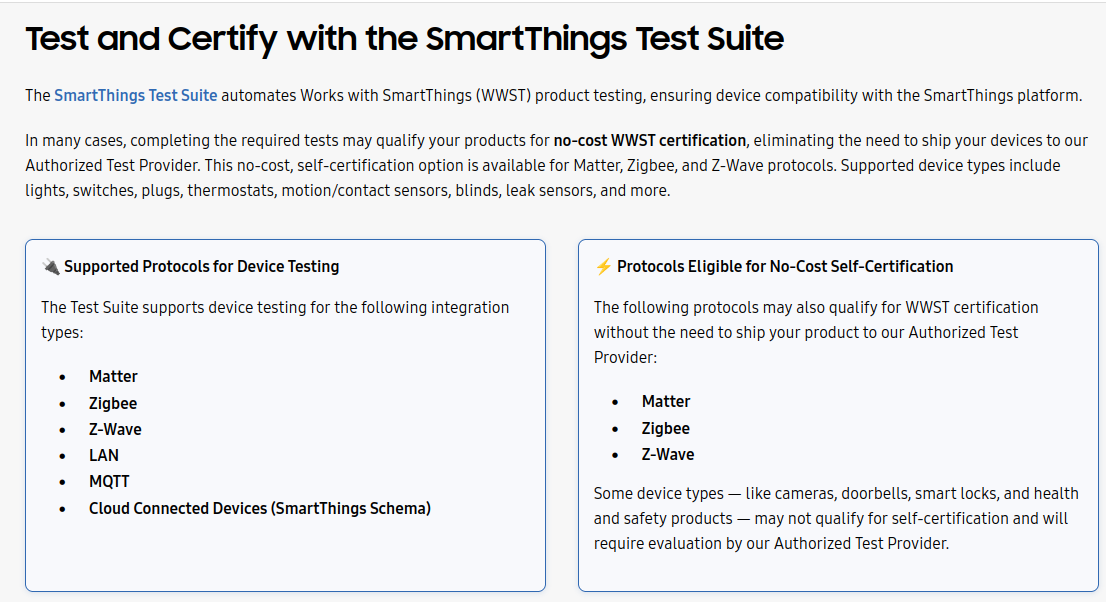Viewport: 1106px width, 602px height.
Task: Click Zigbee in the self-certification list
Action: [666, 428]
